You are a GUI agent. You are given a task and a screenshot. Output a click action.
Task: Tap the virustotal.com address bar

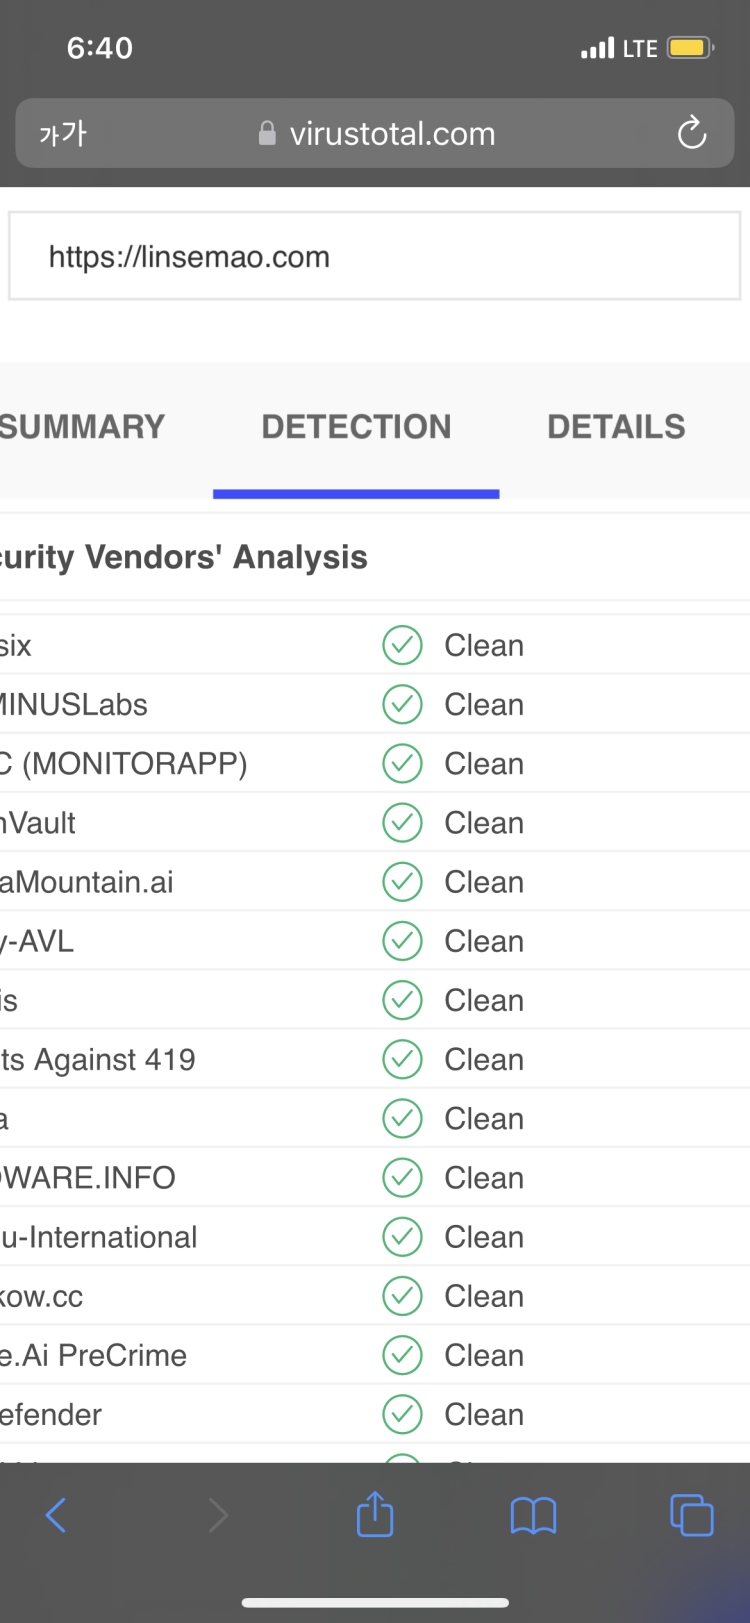[392, 133]
